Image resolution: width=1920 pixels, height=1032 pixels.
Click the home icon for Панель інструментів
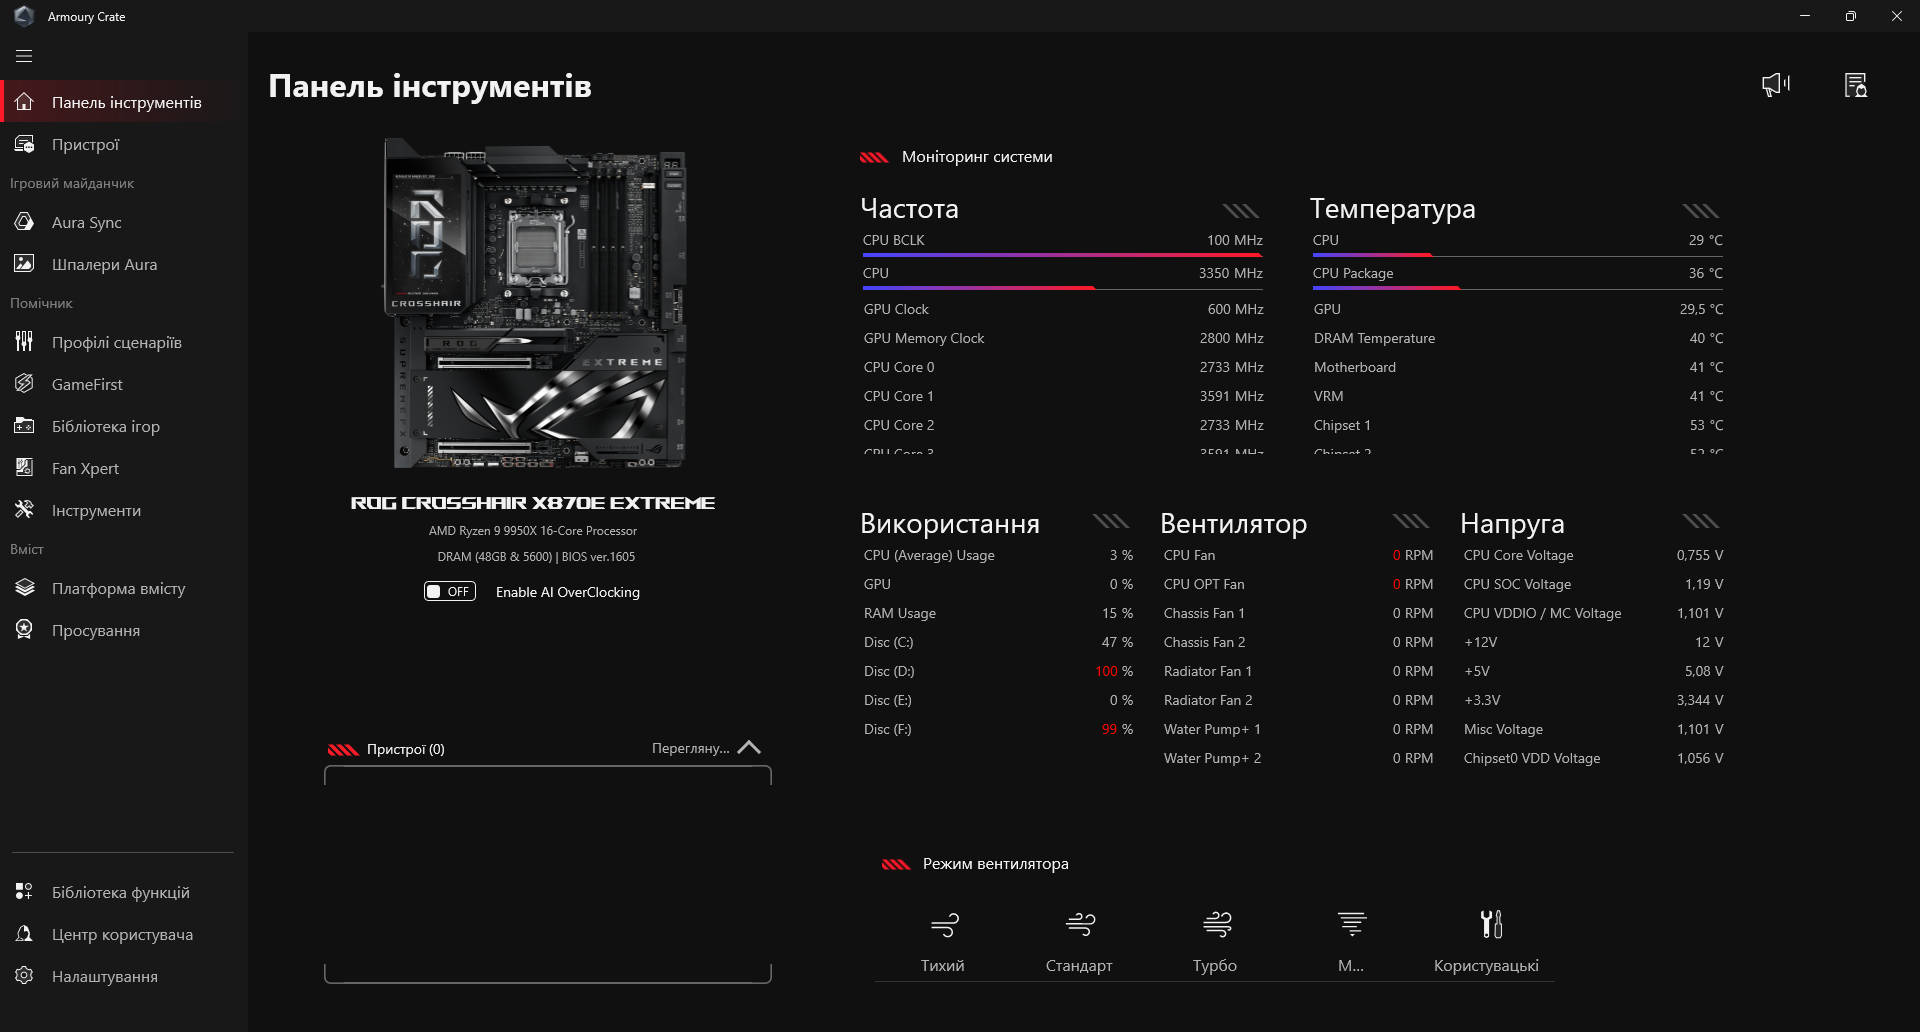tap(25, 102)
